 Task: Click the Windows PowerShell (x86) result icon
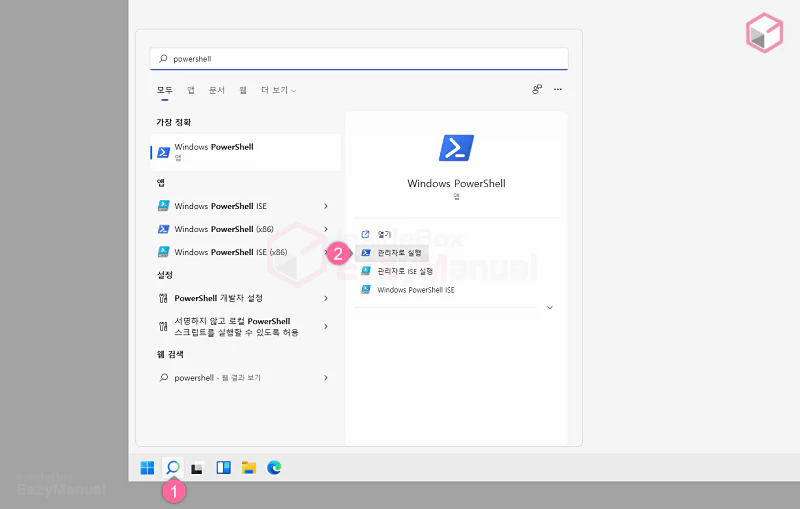coord(163,229)
